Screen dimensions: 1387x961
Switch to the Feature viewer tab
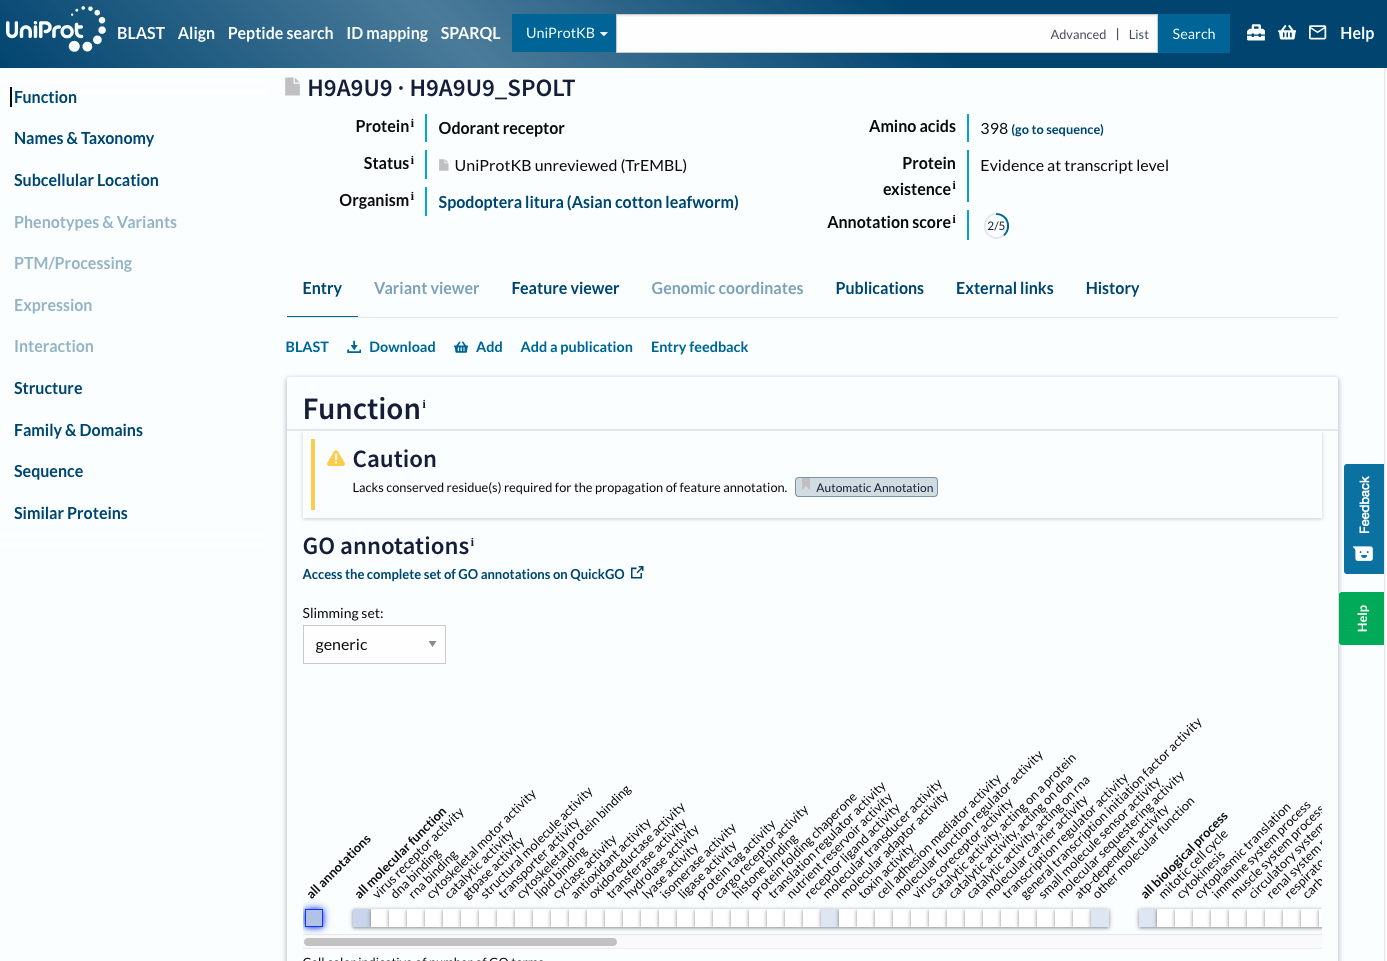pyautogui.click(x=565, y=288)
